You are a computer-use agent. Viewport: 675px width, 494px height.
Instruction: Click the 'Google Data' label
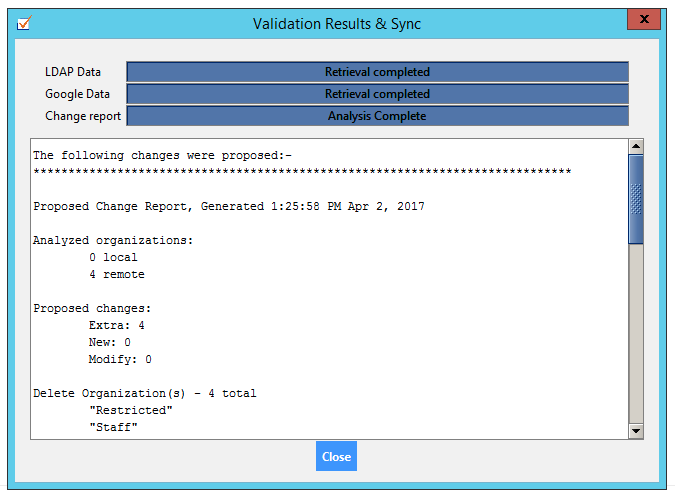(x=77, y=94)
